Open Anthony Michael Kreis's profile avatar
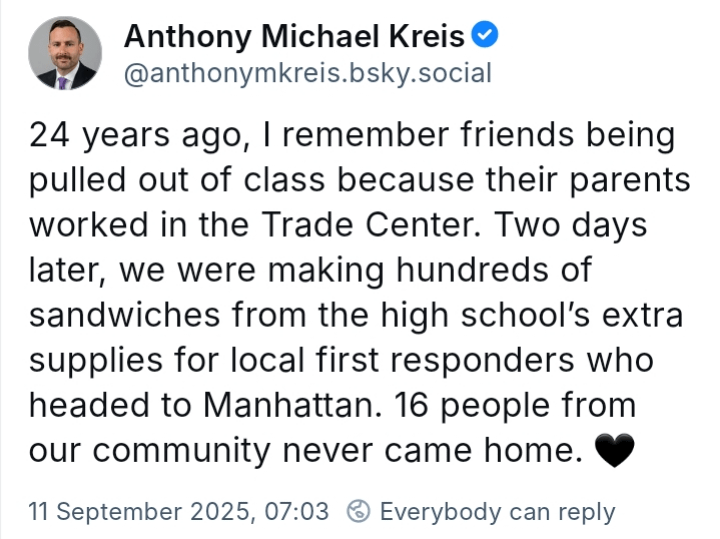 pos(65,53)
